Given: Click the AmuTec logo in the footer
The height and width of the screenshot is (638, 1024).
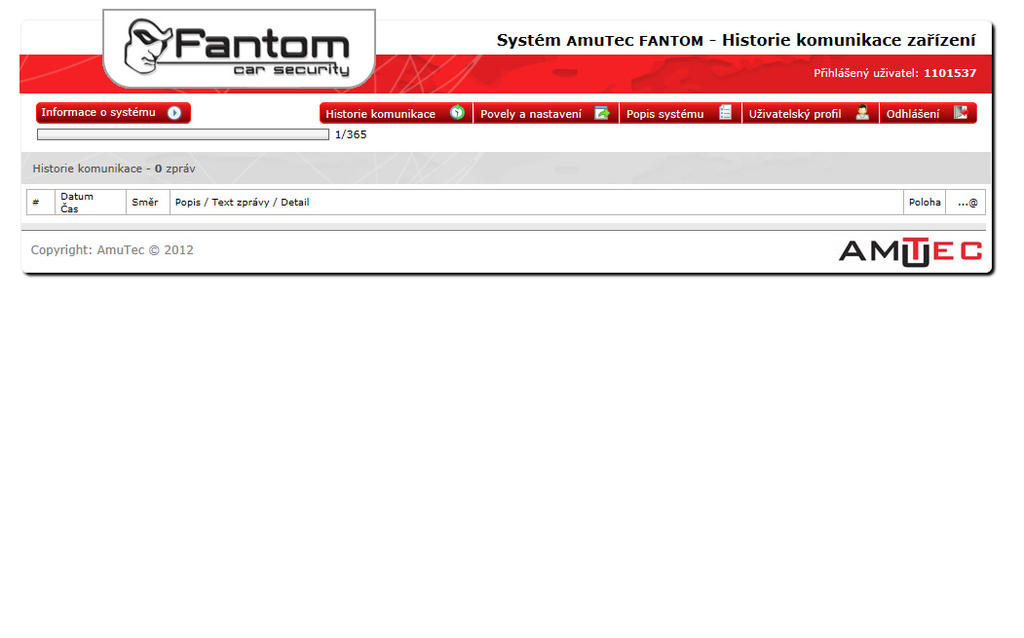Looking at the screenshot, I should click(x=910, y=251).
